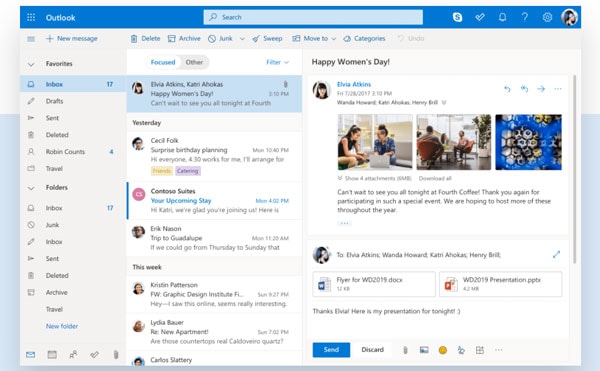Open Skype from the header bar
Viewport: 600px width, 371px height.
point(457,17)
